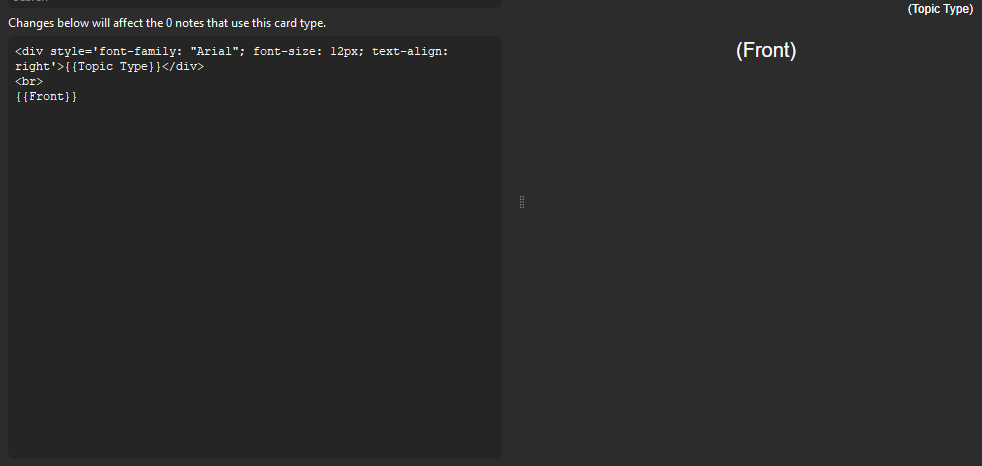Image resolution: width=982 pixels, height=466 pixels.
Task: Click the opening <div tag in the template
Action: [29, 51]
